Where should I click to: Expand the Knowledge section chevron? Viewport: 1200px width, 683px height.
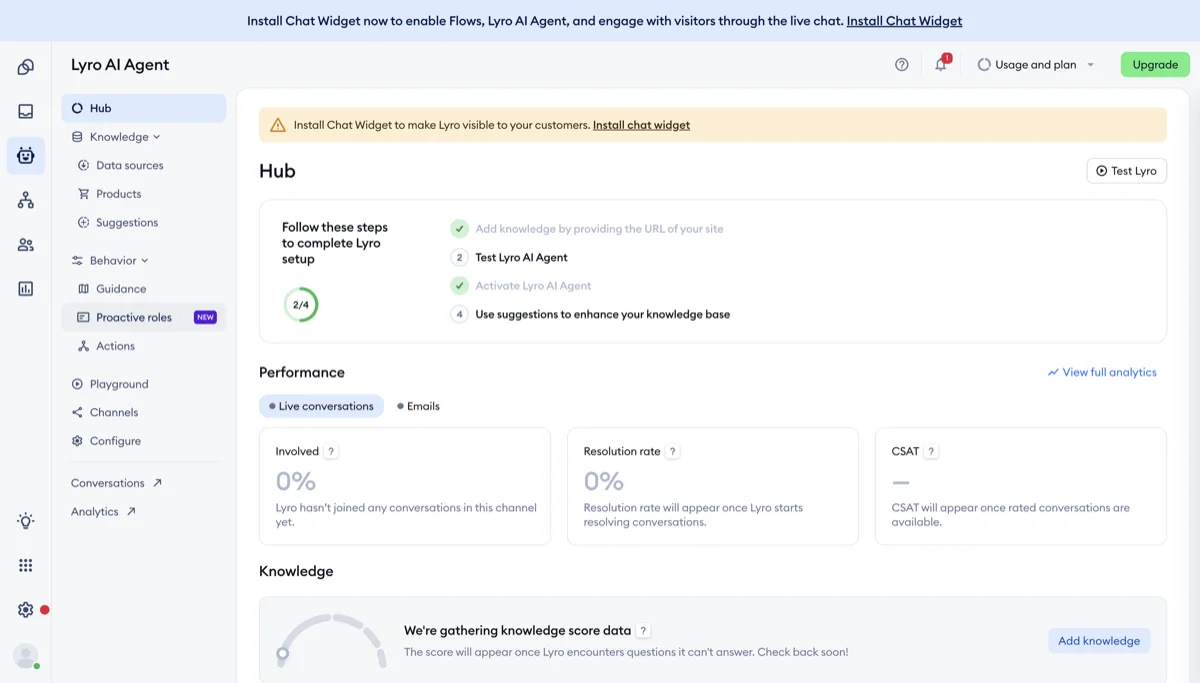(157, 137)
